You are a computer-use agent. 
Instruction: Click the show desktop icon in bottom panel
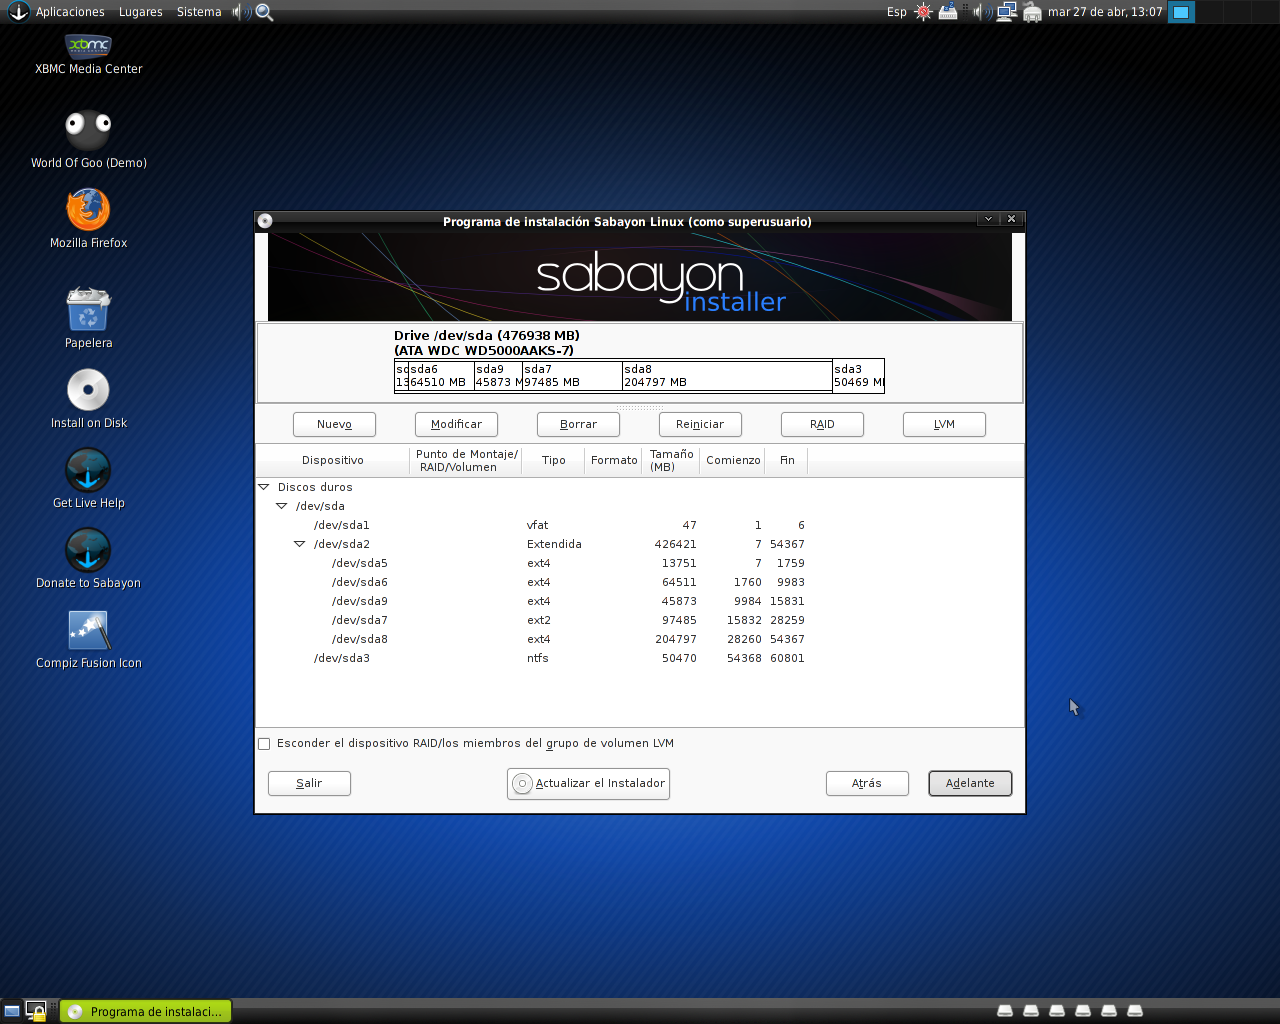(12, 1011)
